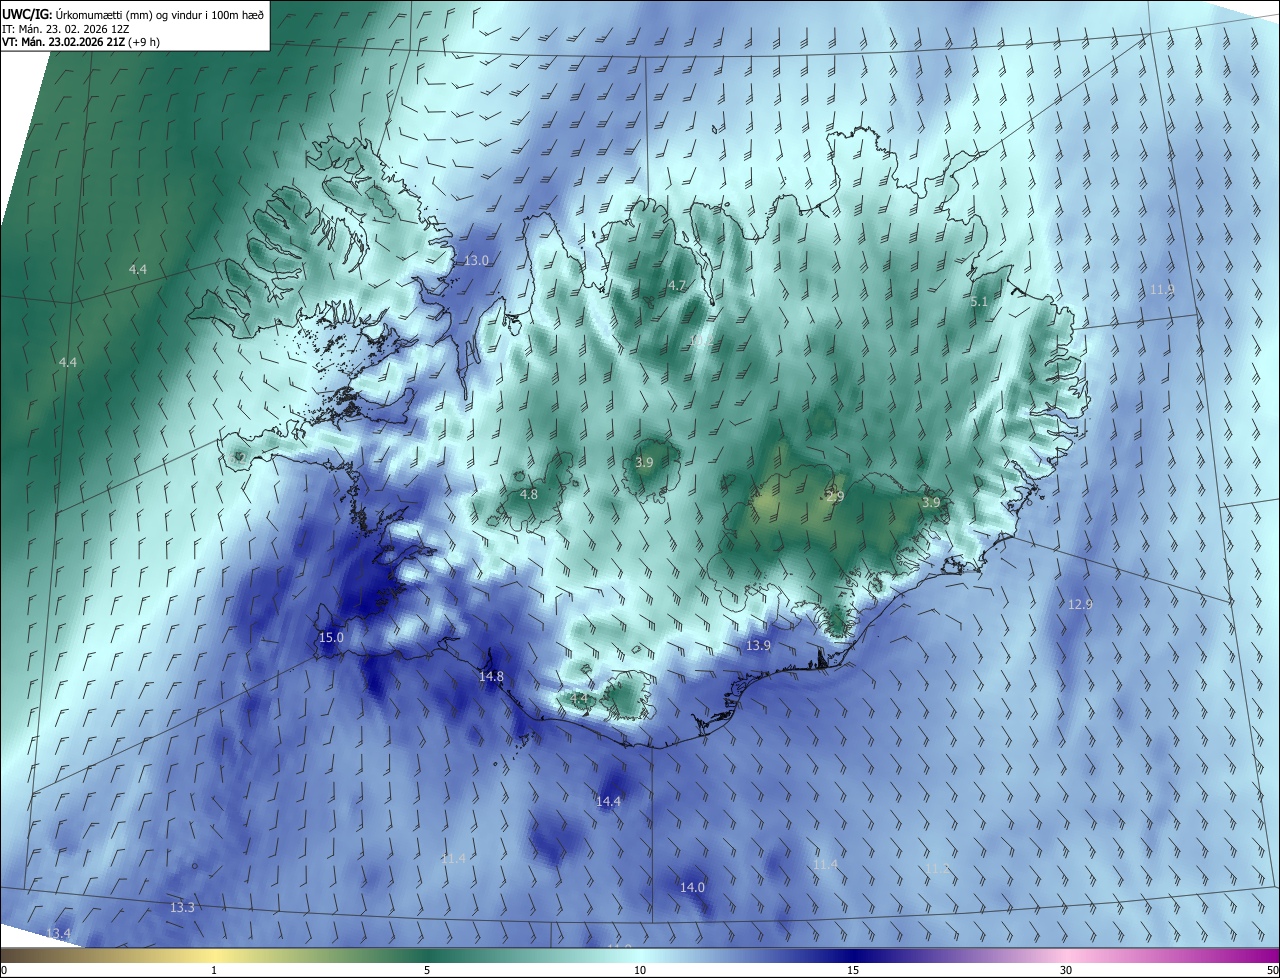Click the 13.0 value label
The height and width of the screenshot is (978, 1280).
click(x=476, y=261)
